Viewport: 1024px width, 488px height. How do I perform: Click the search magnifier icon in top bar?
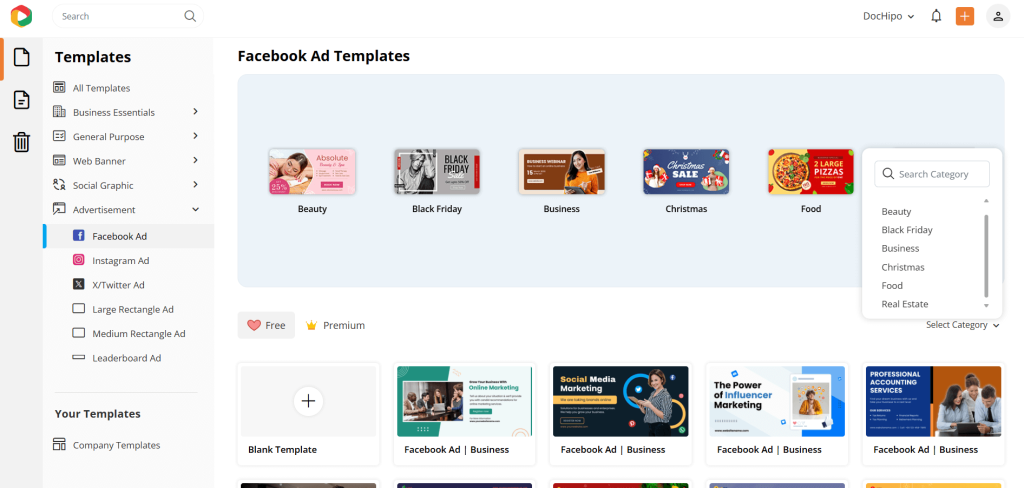coord(190,16)
